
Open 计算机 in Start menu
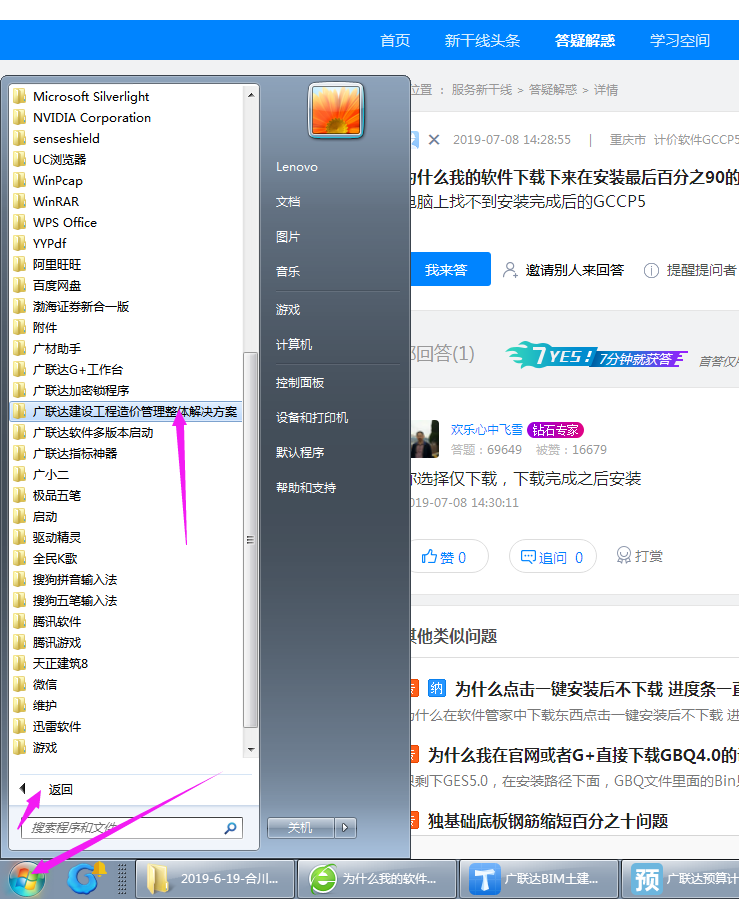coord(294,345)
